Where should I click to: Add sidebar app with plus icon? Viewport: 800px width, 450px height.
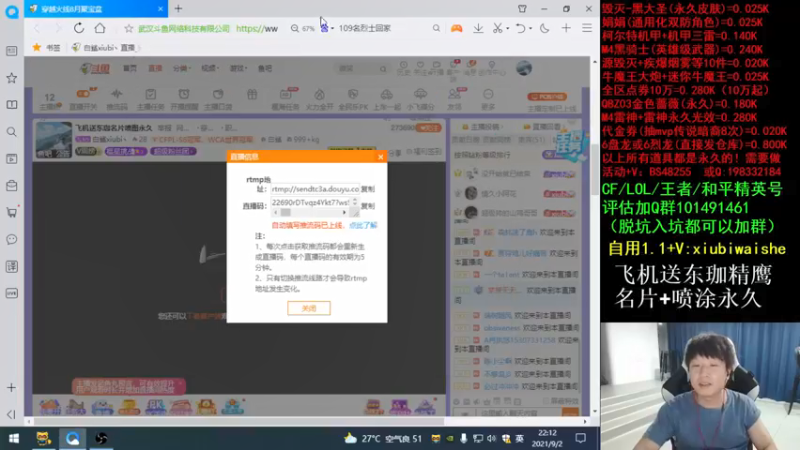pos(11,388)
